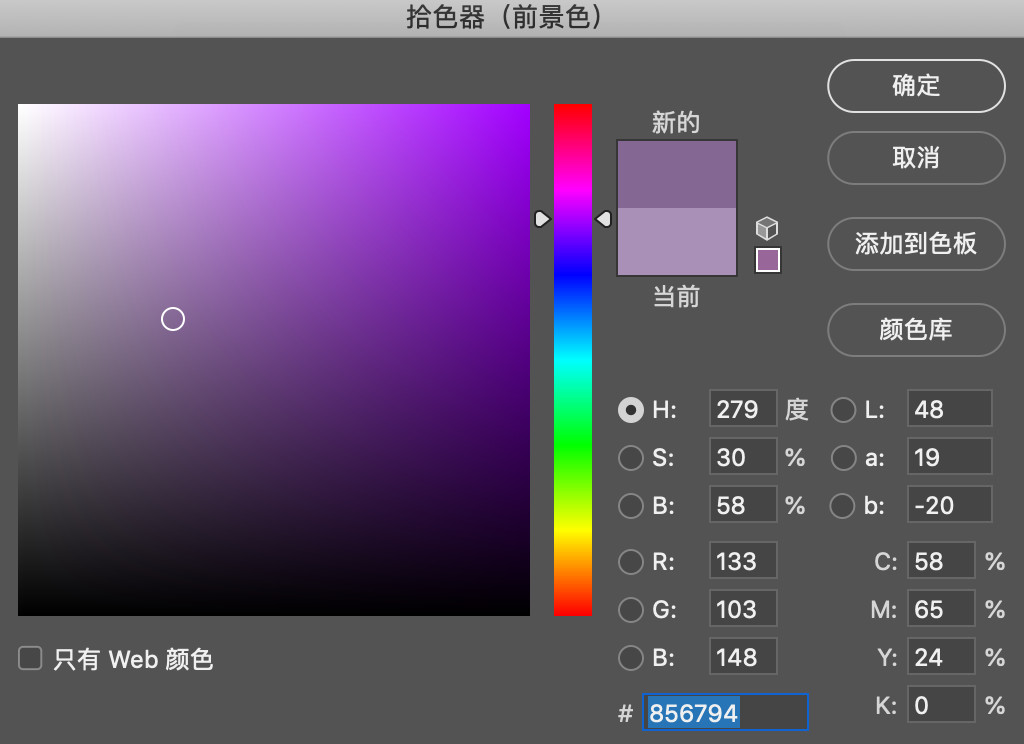Click the 当前 current color swatch
Image resolution: width=1024 pixels, height=744 pixels.
pyautogui.click(x=676, y=242)
